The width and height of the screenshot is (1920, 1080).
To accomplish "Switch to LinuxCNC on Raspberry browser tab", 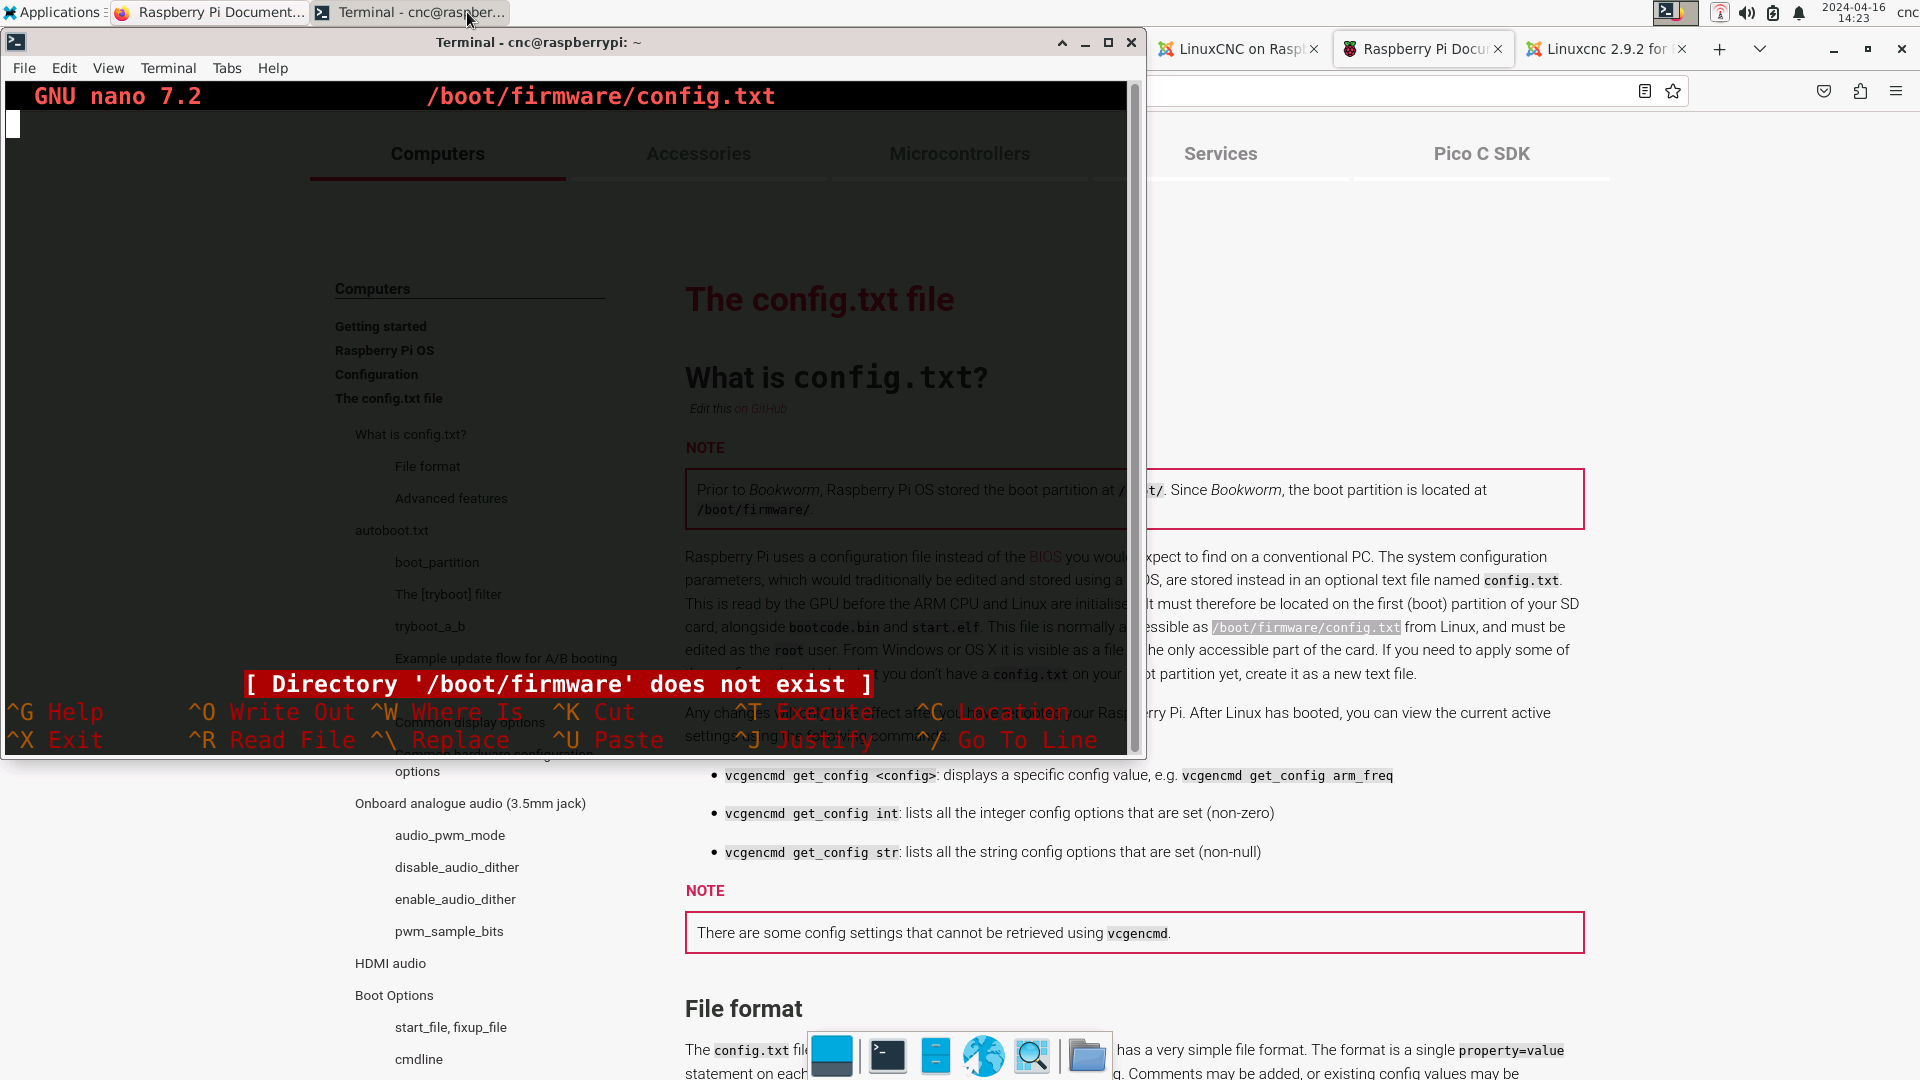I will pos(1238,49).
